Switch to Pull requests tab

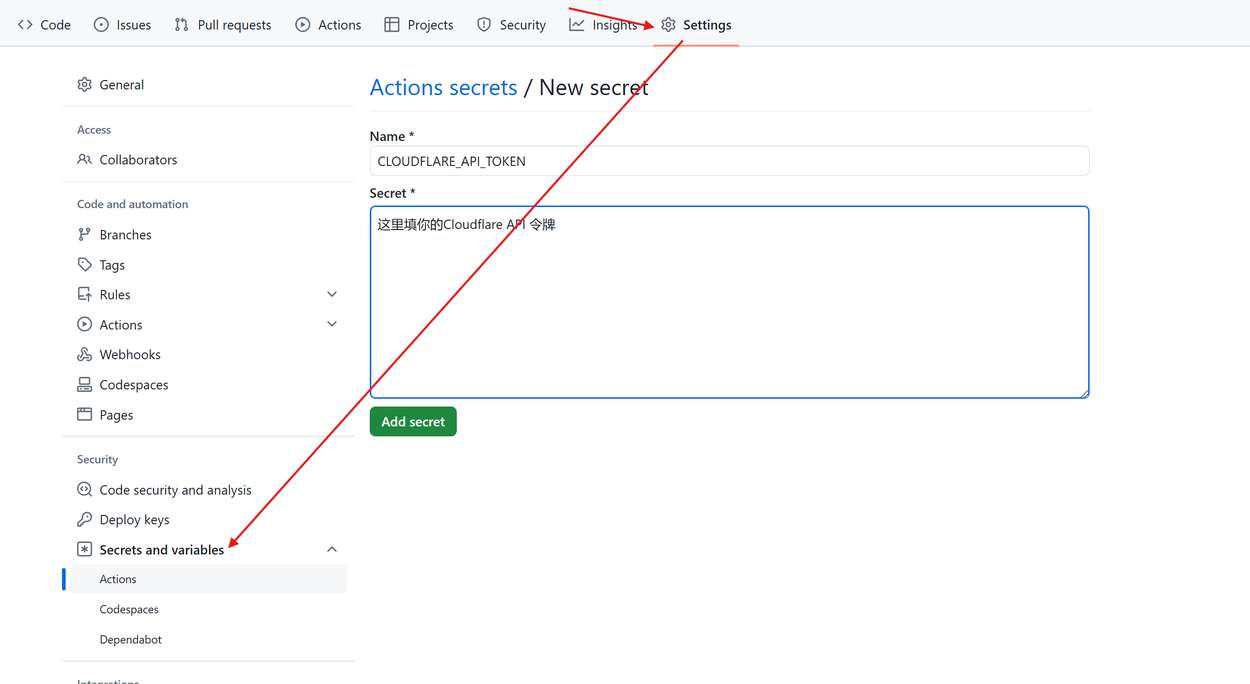[222, 24]
